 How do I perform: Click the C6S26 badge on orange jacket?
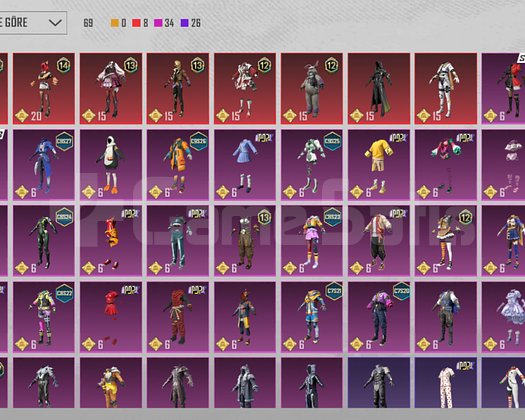tap(199, 141)
